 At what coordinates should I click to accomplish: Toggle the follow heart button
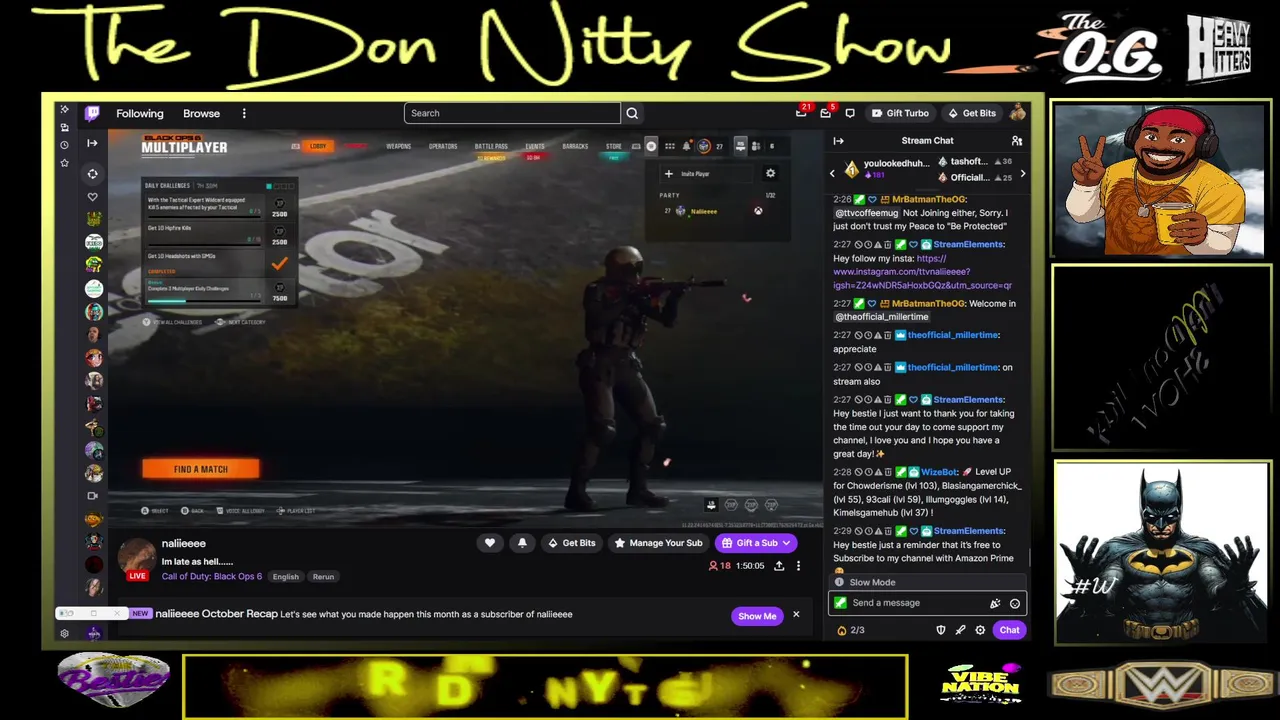click(490, 543)
